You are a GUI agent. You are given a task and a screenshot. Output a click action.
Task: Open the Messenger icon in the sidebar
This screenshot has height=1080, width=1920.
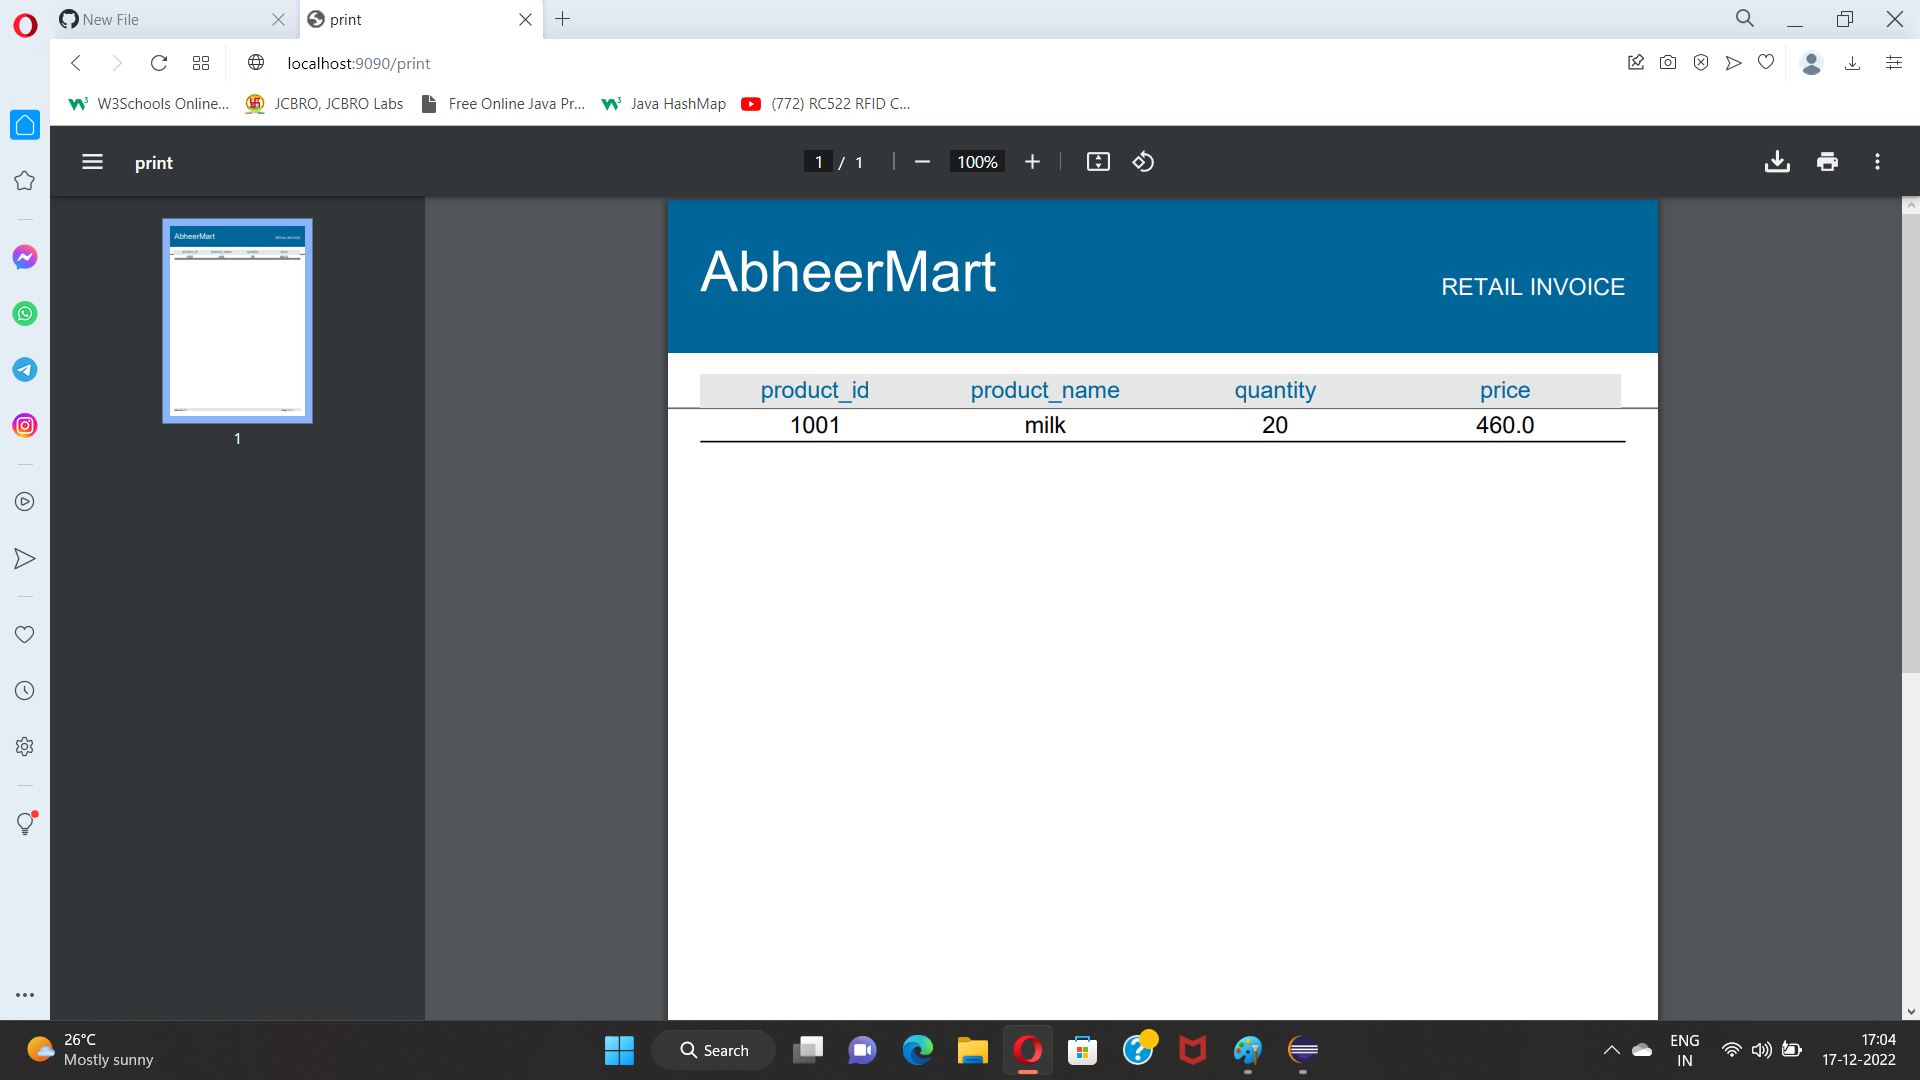tap(24, 257)
